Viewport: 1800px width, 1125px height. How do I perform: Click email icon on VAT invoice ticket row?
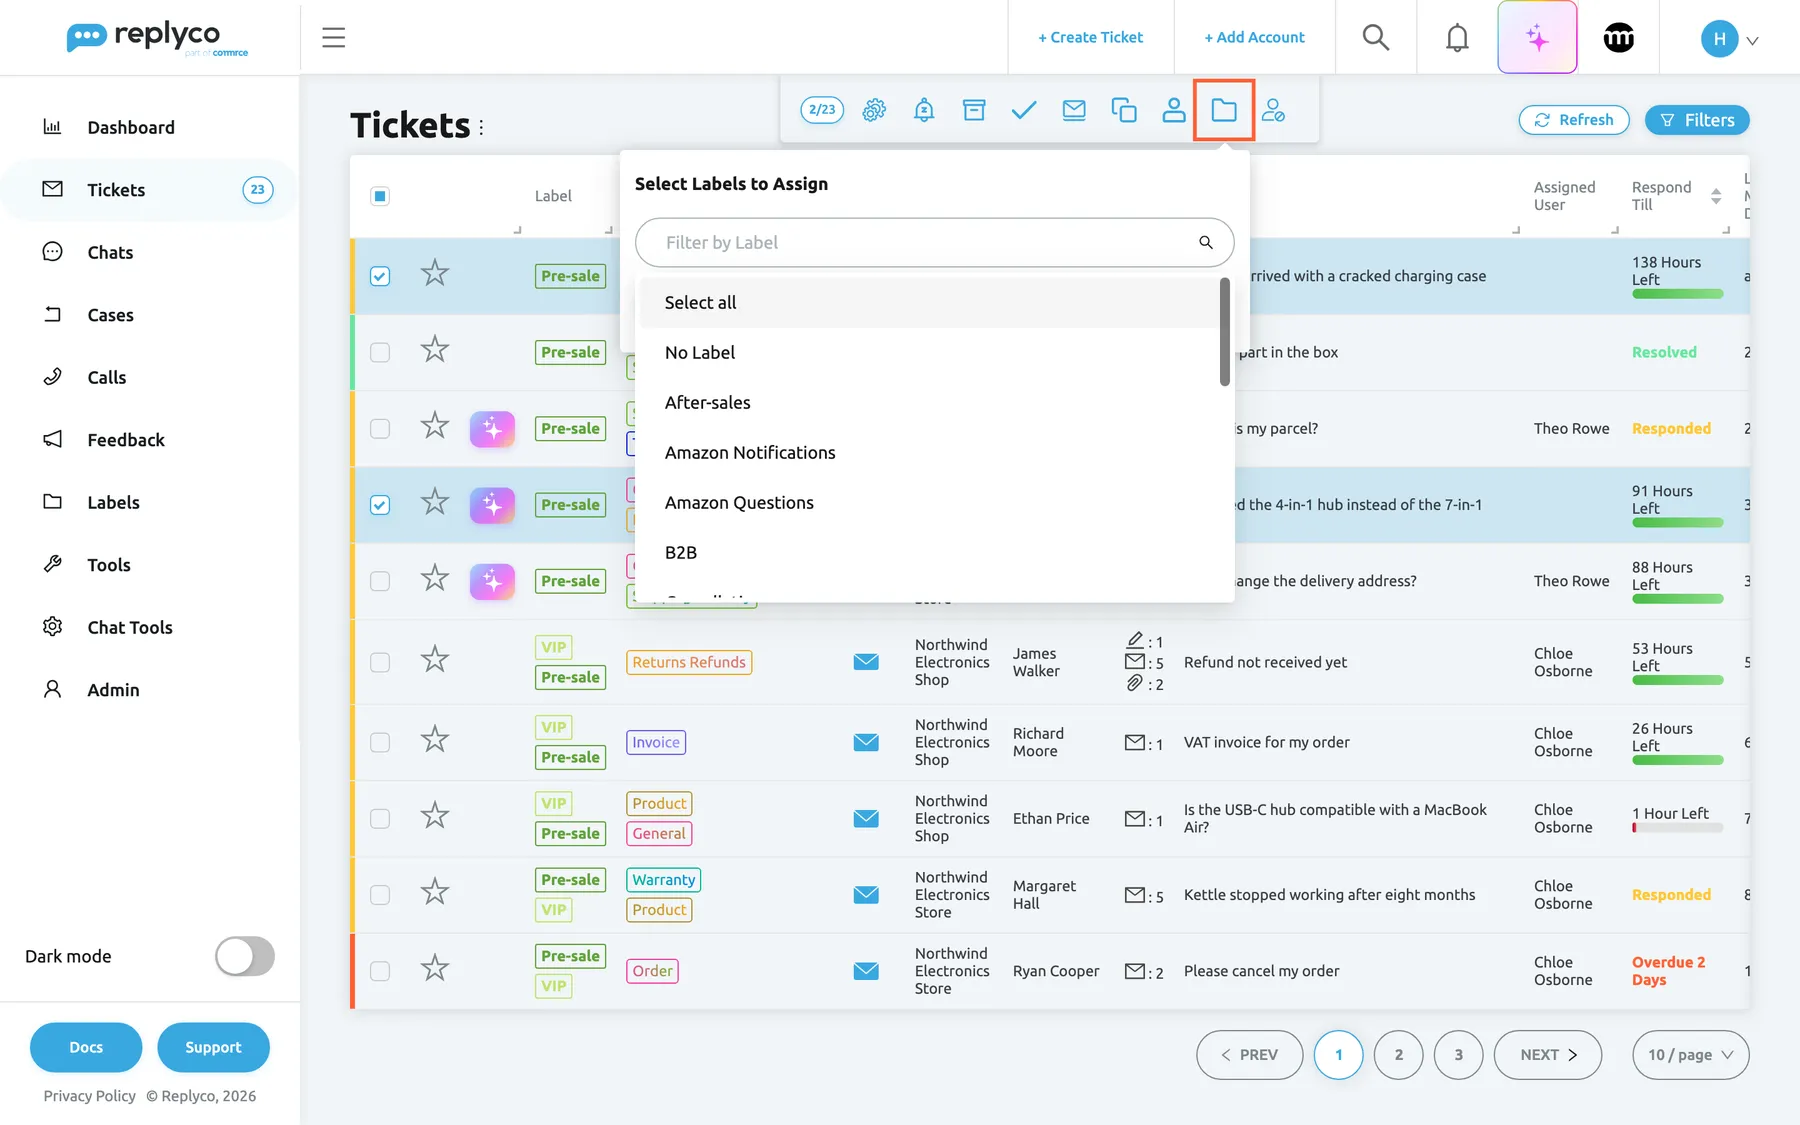coord(866,742)
